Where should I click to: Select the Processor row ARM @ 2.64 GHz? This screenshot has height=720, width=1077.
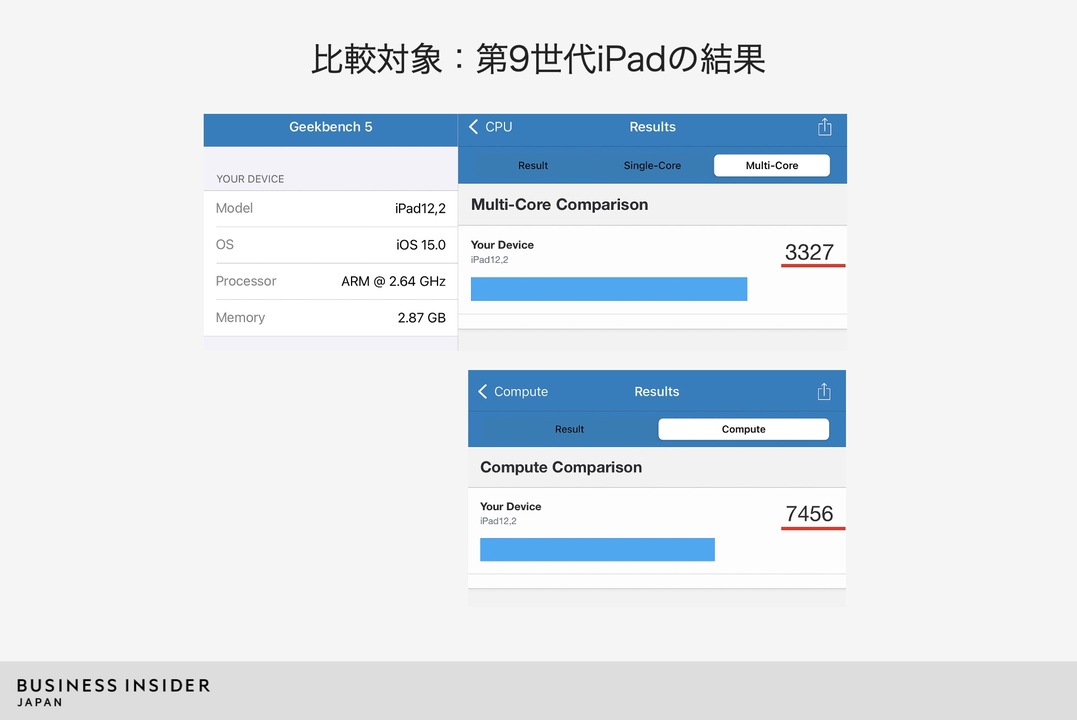(x=330, y=281)
